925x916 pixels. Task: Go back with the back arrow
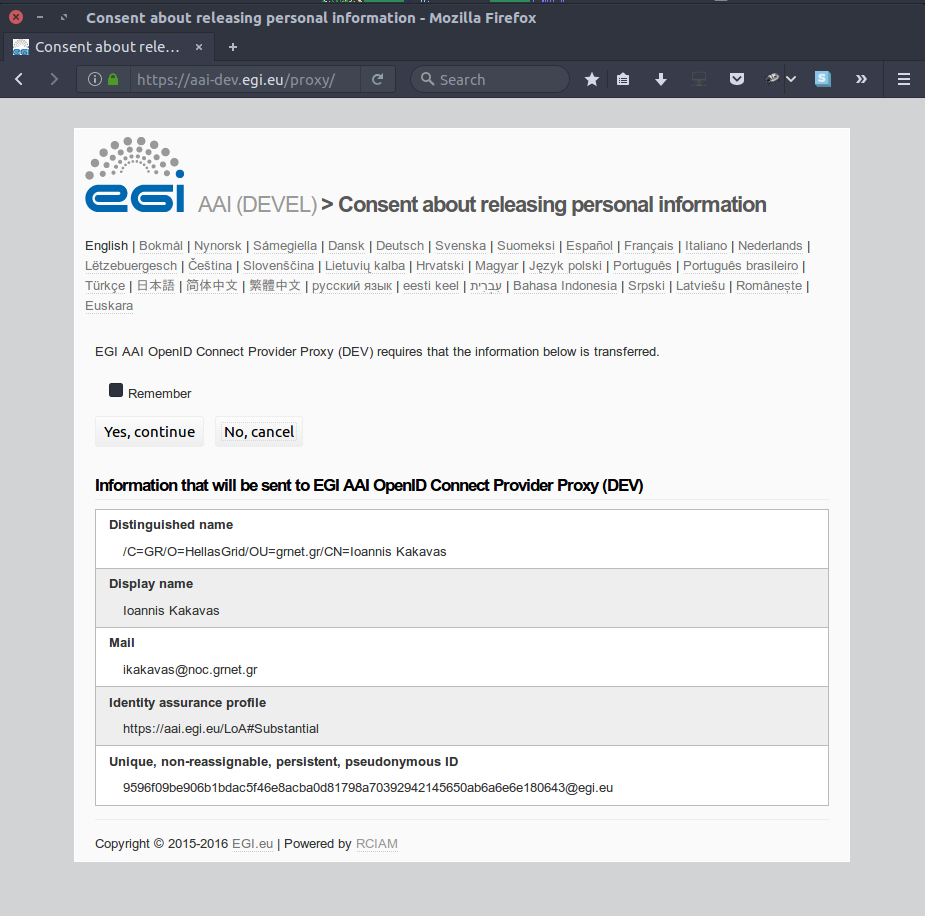20,80
